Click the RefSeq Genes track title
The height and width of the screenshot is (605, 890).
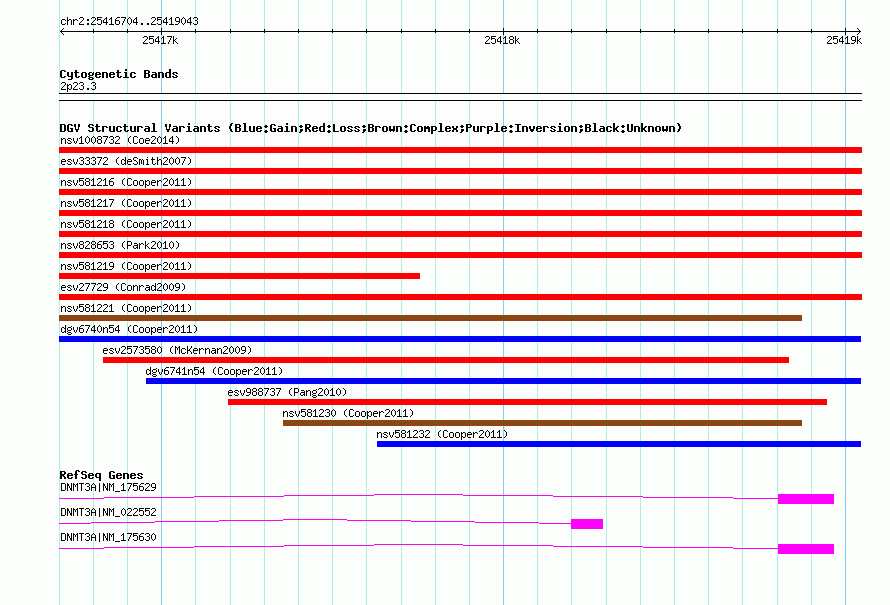(x=101, y=475)
